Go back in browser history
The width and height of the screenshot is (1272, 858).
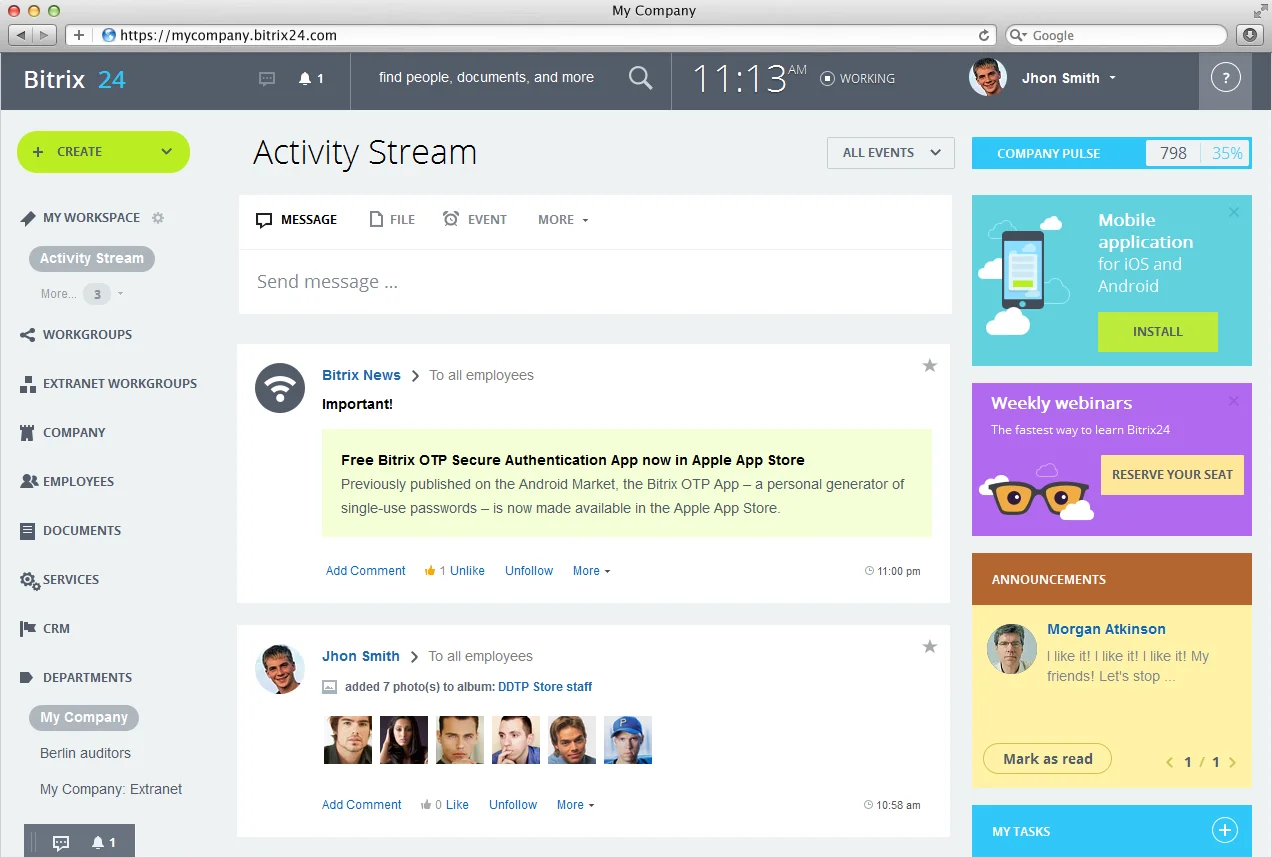pyautogui.click(x=21, y=35)
